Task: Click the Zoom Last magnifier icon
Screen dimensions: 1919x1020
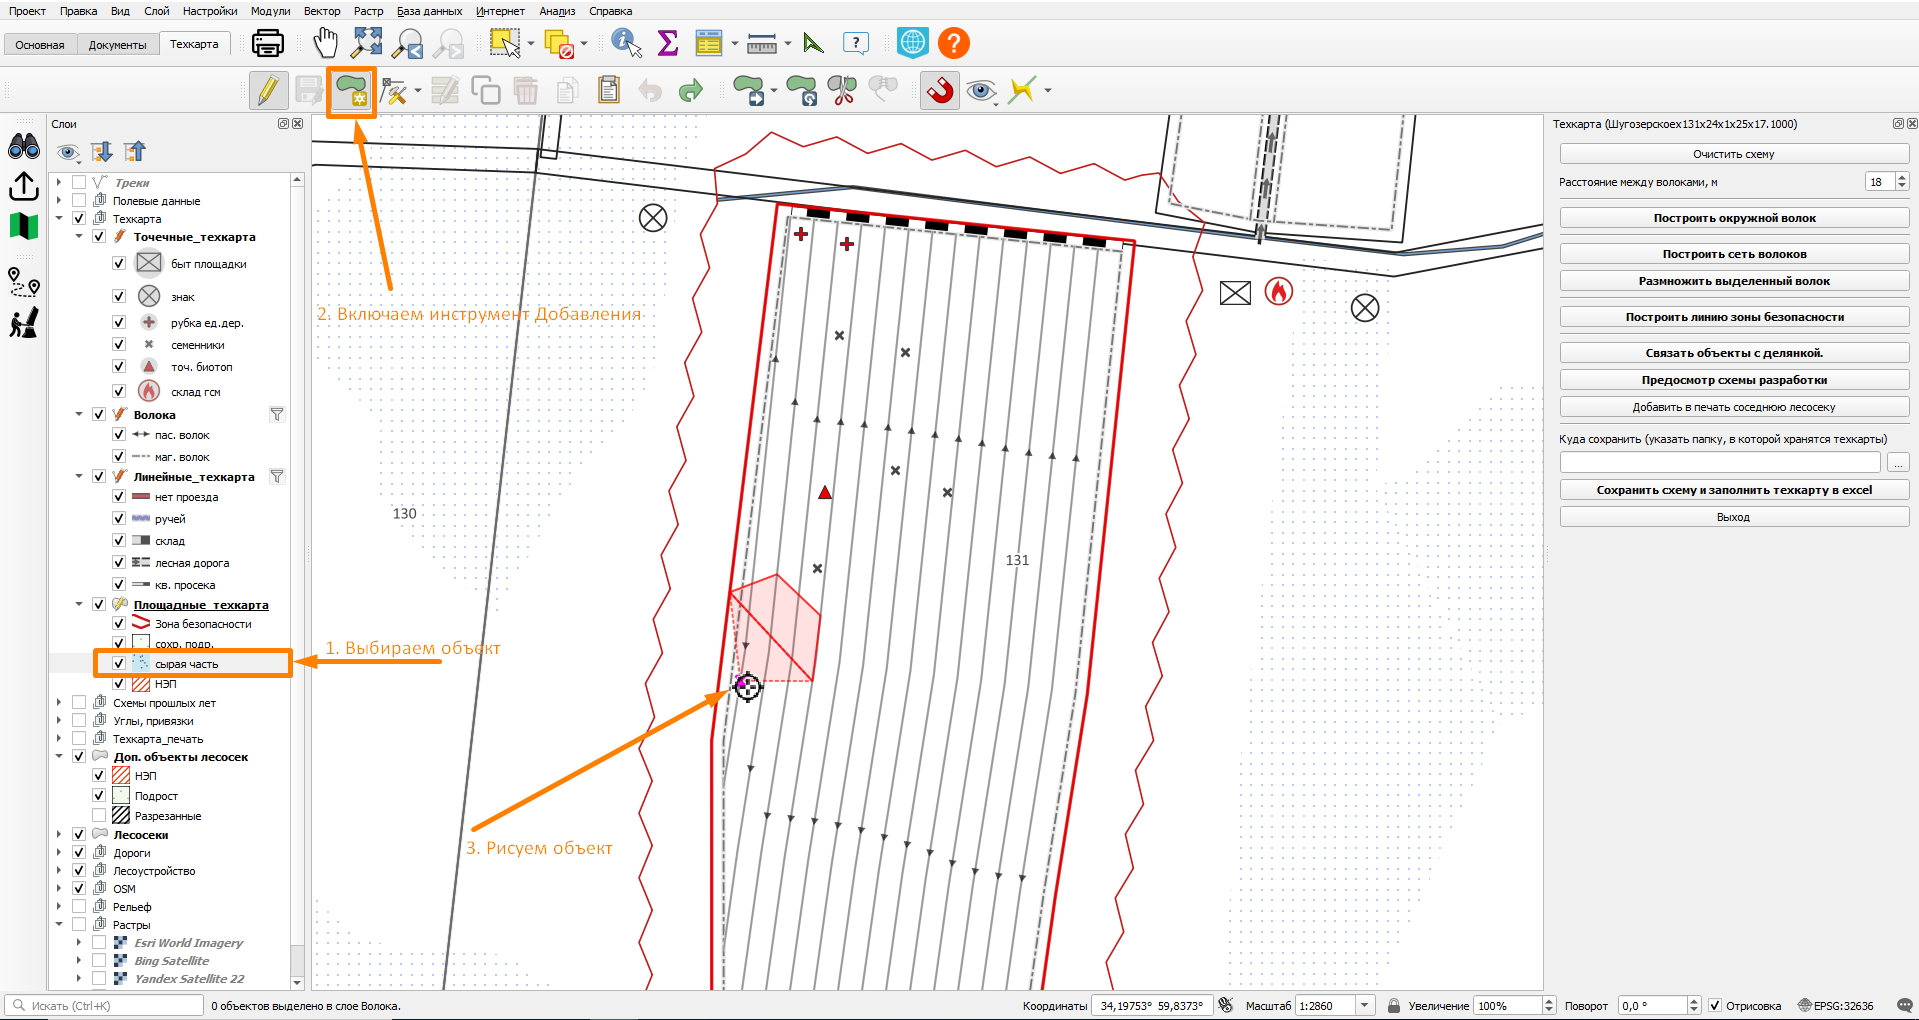Action: click(408, 43)
